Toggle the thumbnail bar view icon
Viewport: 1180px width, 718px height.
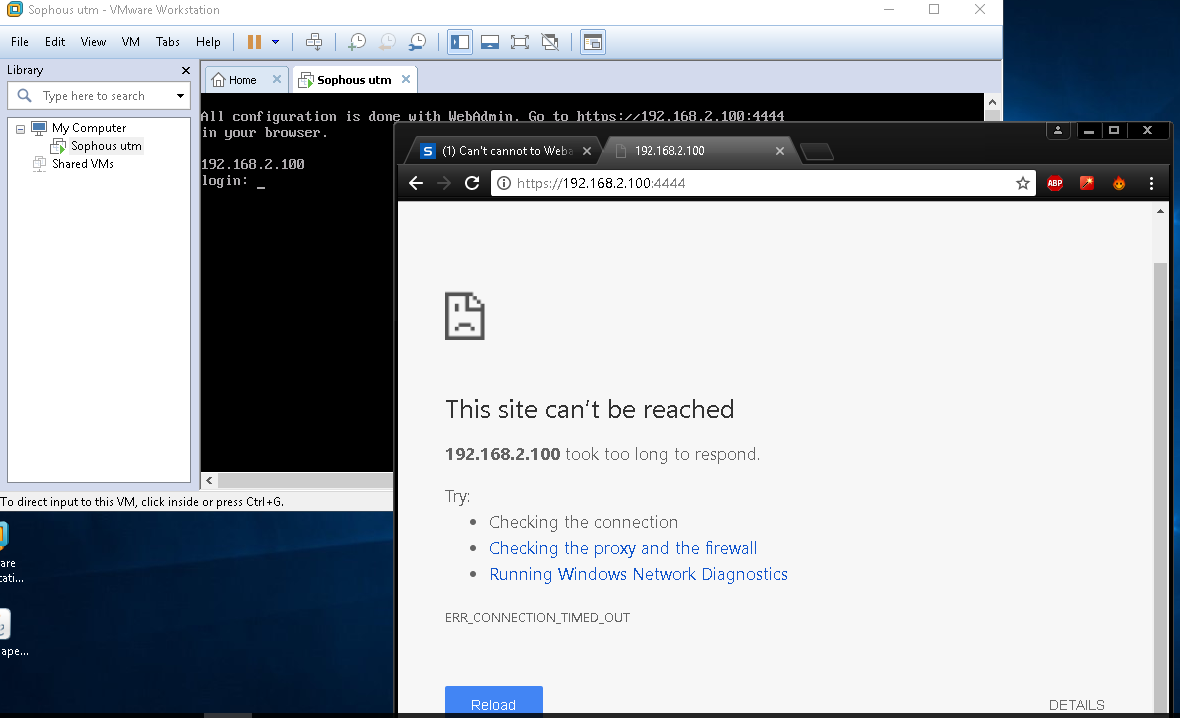coord(490,42)
